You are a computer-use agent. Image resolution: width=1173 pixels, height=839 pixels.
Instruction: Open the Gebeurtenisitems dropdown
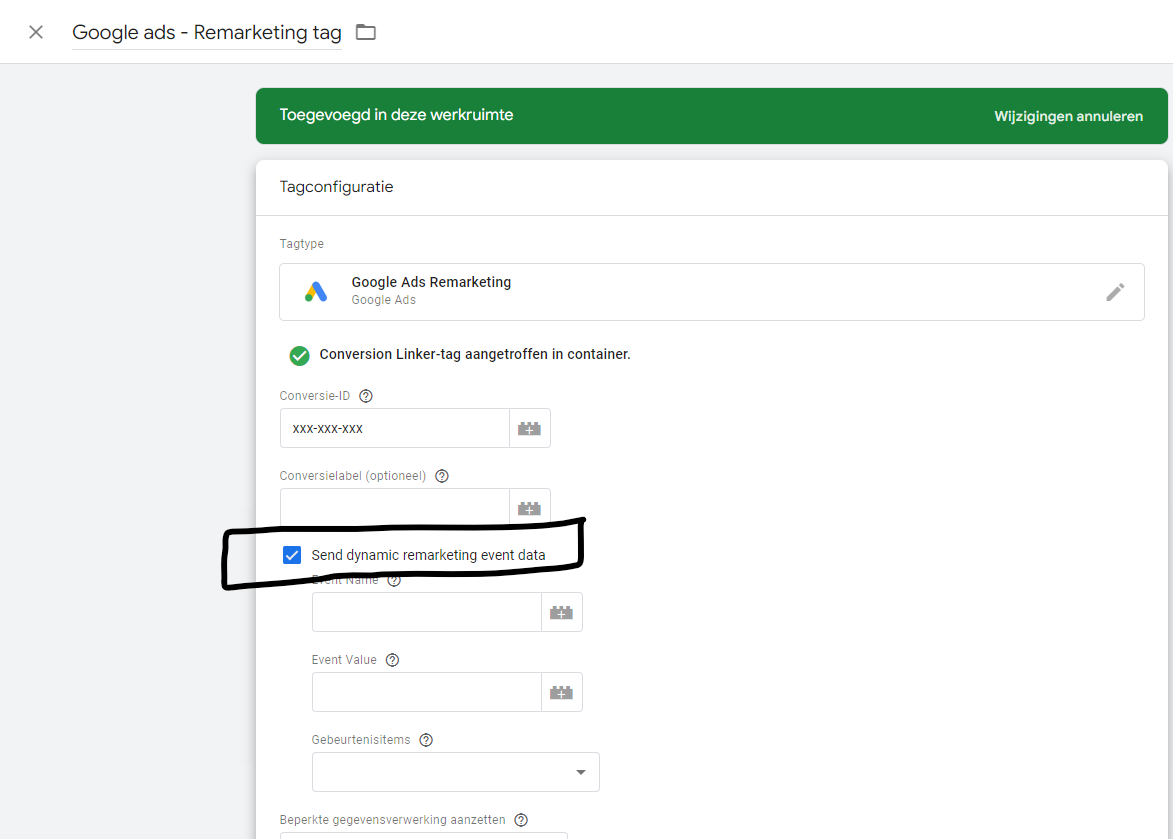456,772
